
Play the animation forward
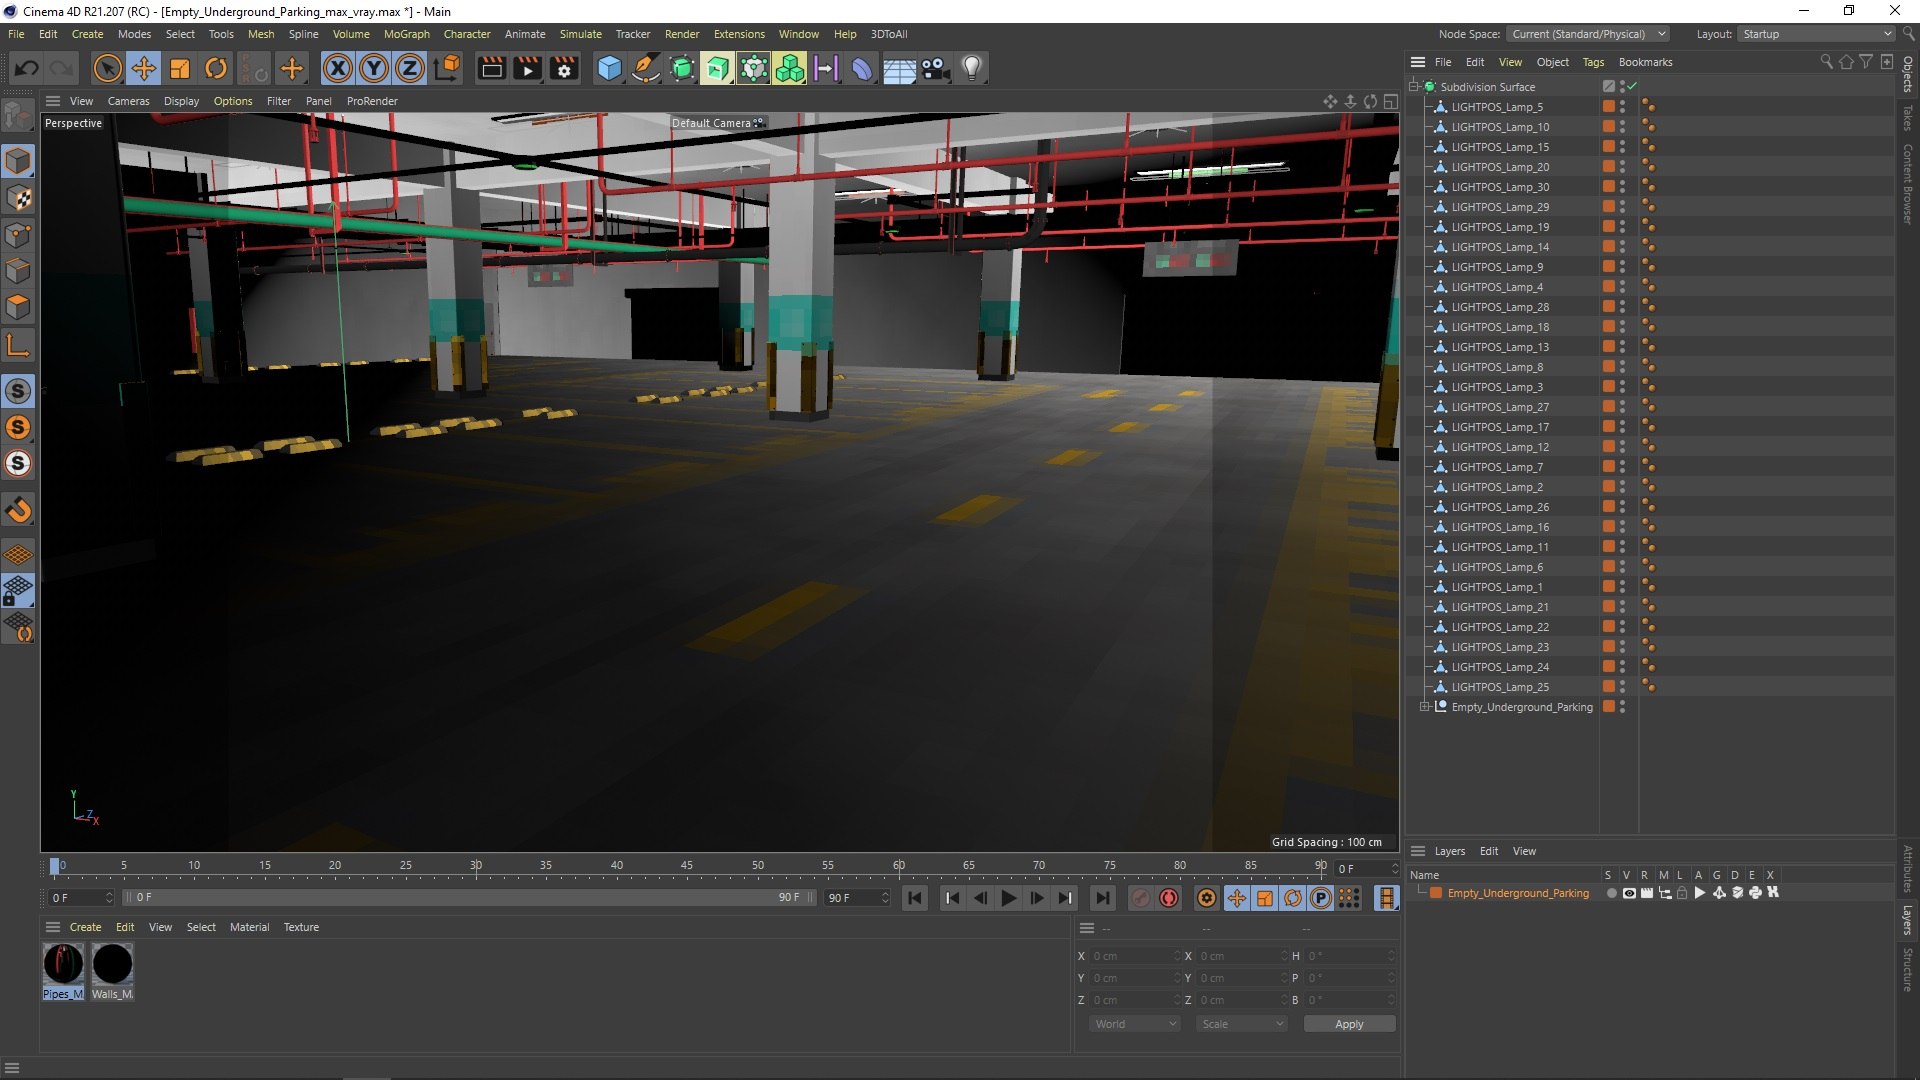[1008, 898]
